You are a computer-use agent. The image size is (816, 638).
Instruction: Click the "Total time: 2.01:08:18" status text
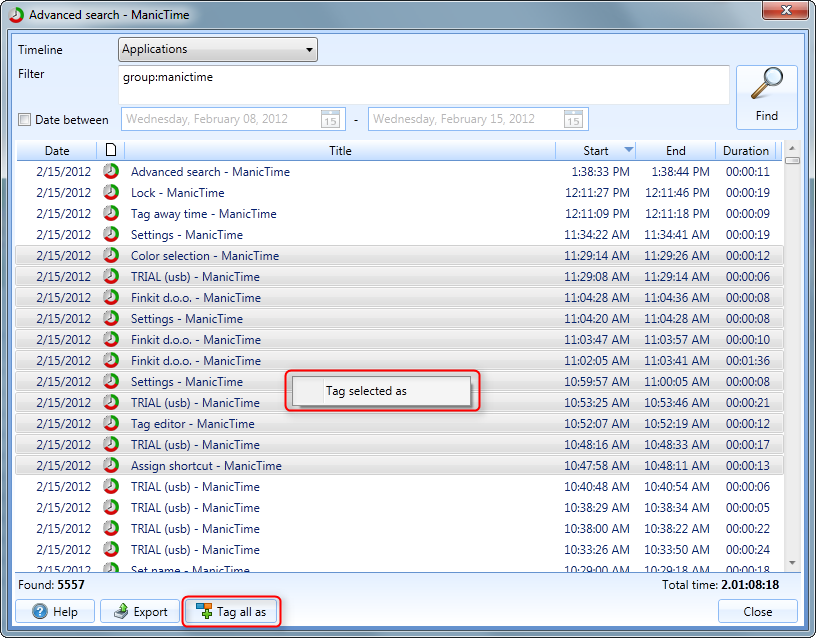point(720,585)
